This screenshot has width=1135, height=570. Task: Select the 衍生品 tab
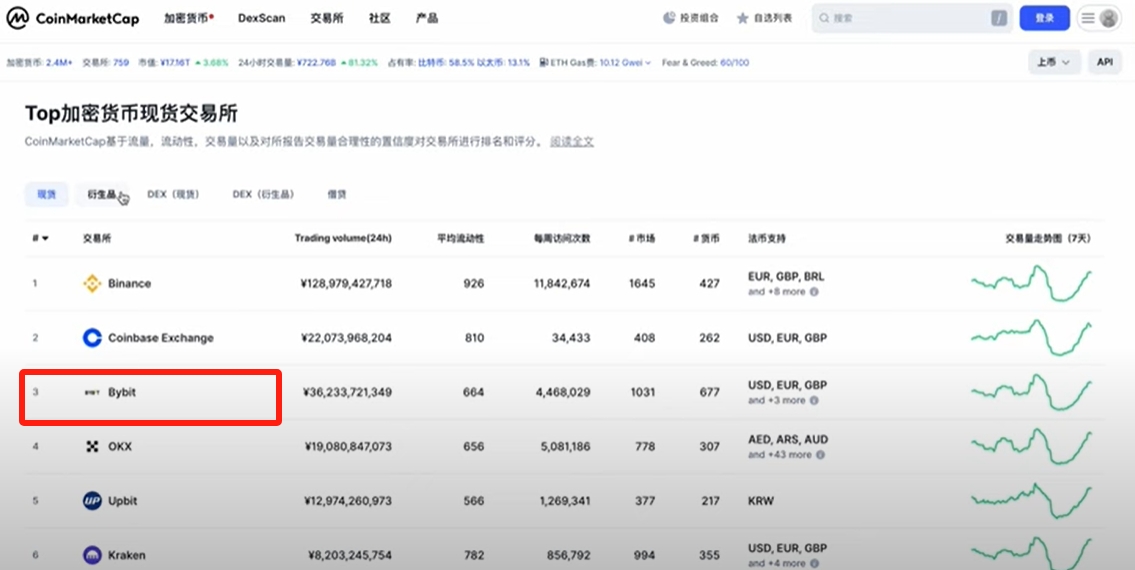(x=101, y=194)
